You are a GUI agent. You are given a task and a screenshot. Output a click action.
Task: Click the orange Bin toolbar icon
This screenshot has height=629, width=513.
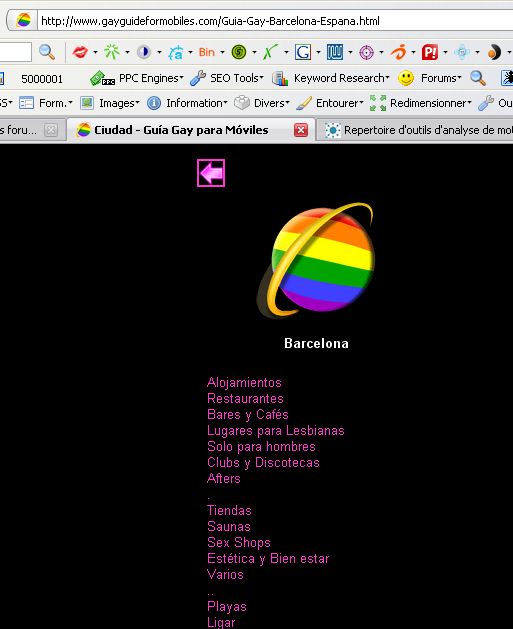click(207, 52)
